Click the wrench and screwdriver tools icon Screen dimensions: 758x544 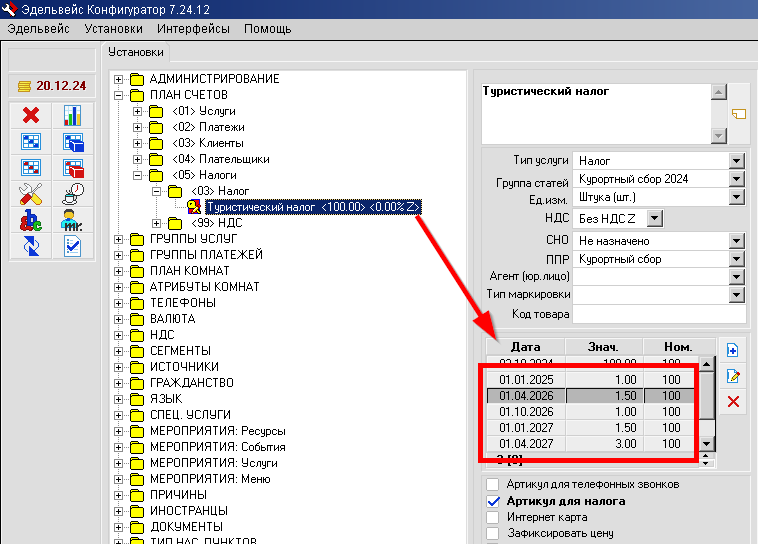point(30,194)
